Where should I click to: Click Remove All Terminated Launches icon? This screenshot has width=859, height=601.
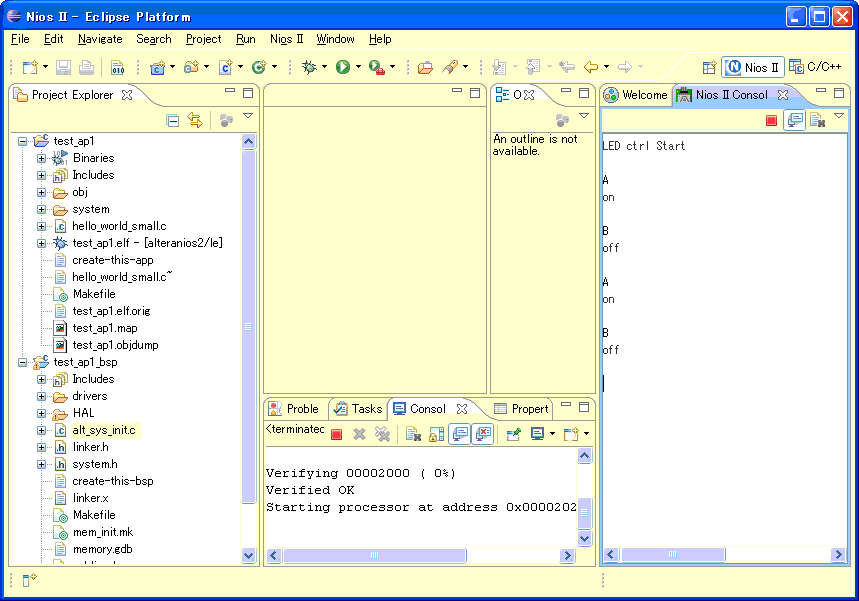point(382,434)
